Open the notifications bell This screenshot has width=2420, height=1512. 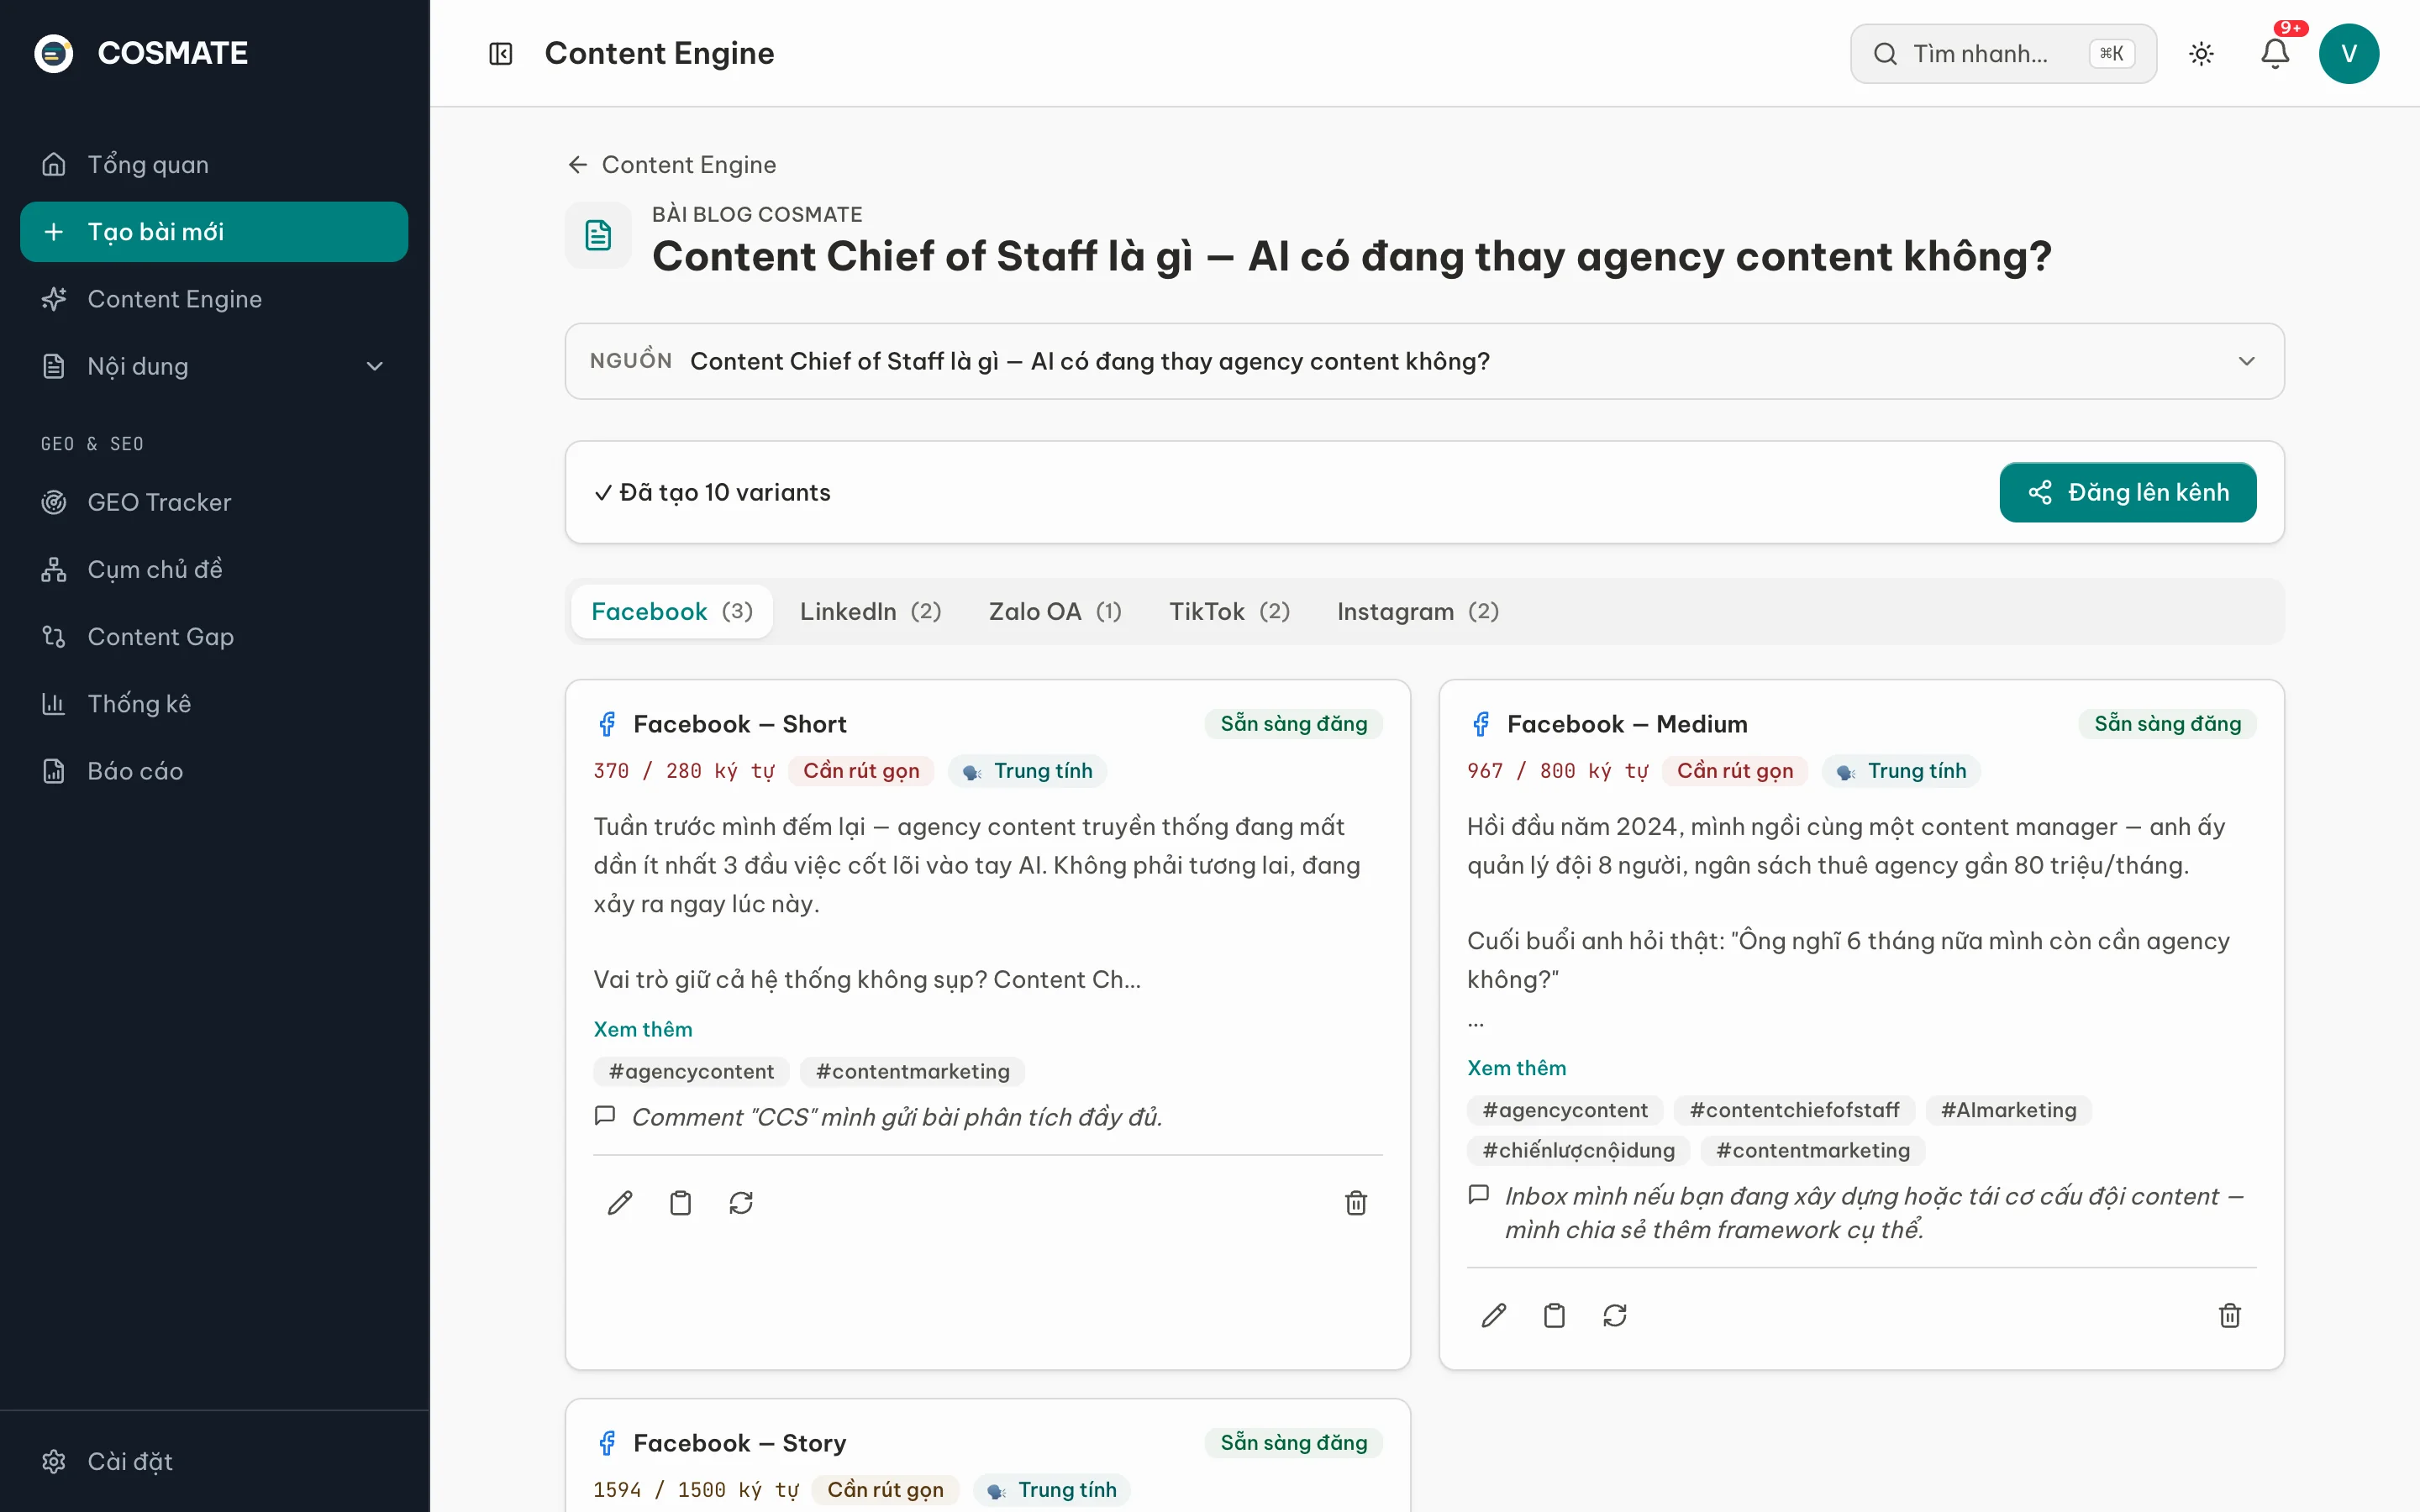[2275, 53]
